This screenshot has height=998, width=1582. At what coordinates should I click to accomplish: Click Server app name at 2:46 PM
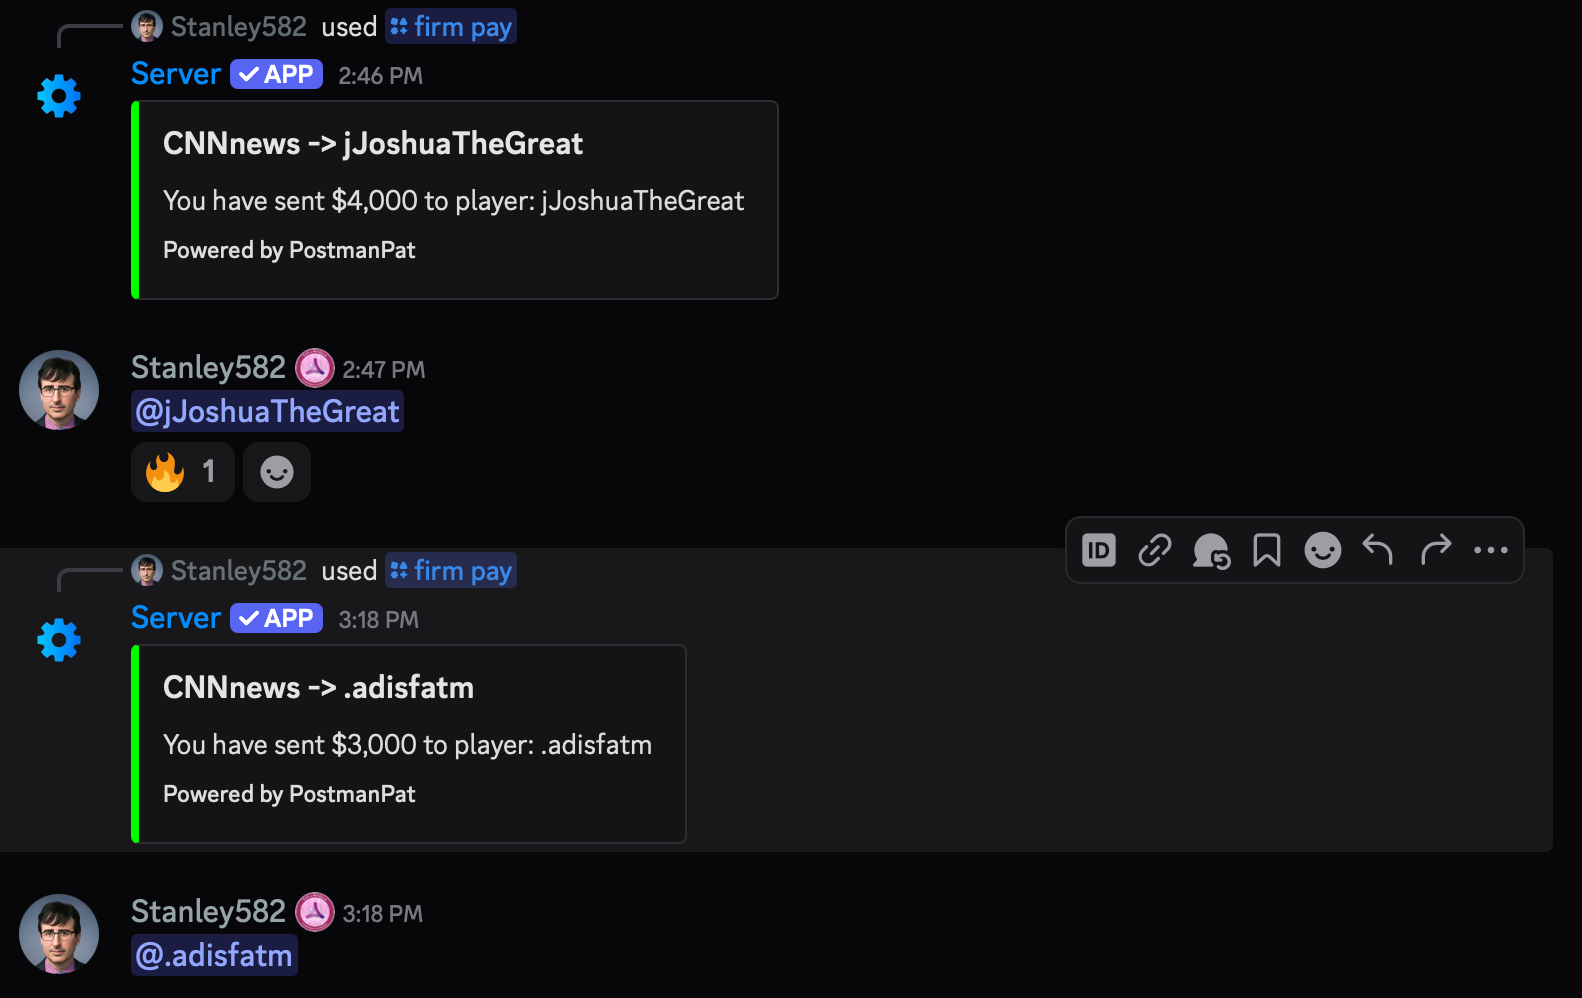pyautogui.click(x=176, y=74)
